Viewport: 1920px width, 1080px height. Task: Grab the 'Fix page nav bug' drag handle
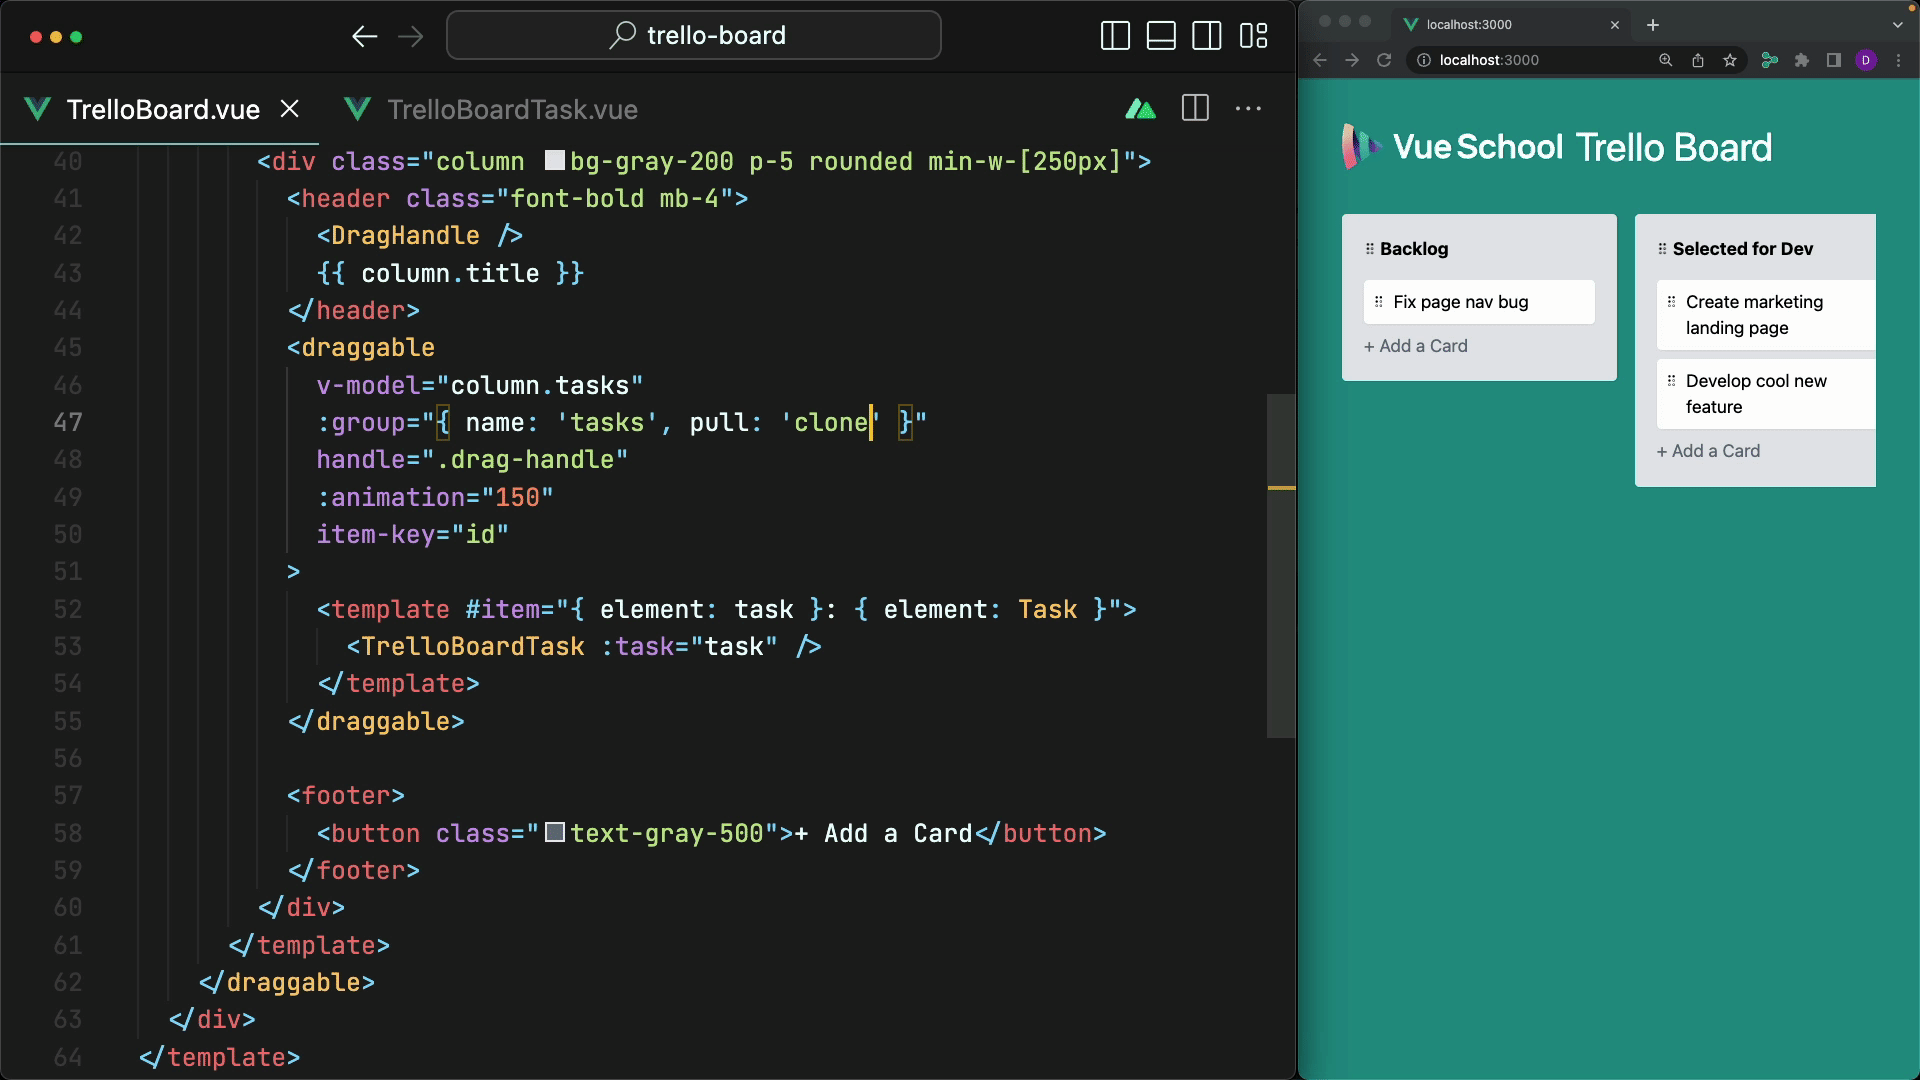pyautogui.click(x=1379, y=302)
